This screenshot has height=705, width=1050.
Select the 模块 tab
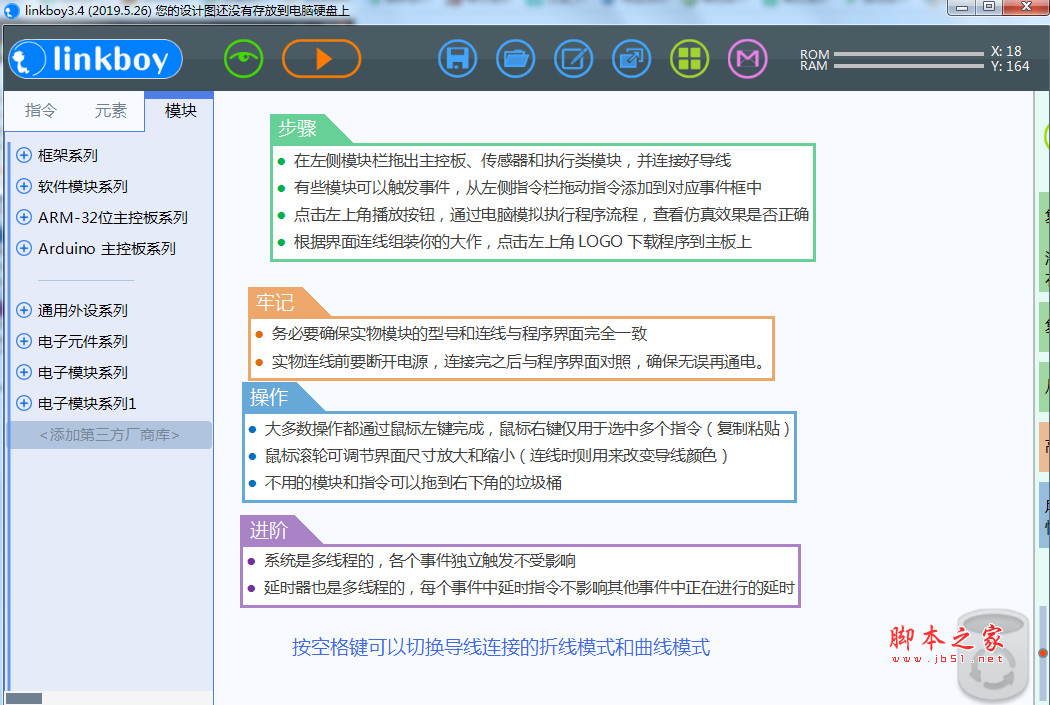tap(180, 111)
